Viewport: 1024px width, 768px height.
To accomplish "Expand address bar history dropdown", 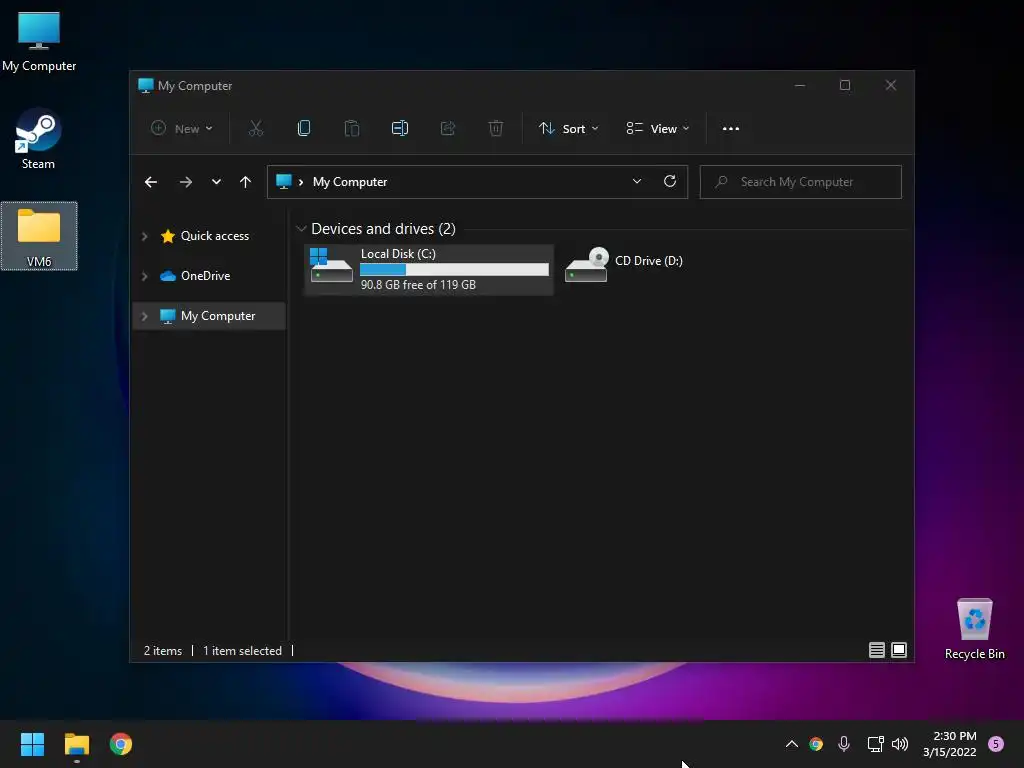I will point(637,182).
